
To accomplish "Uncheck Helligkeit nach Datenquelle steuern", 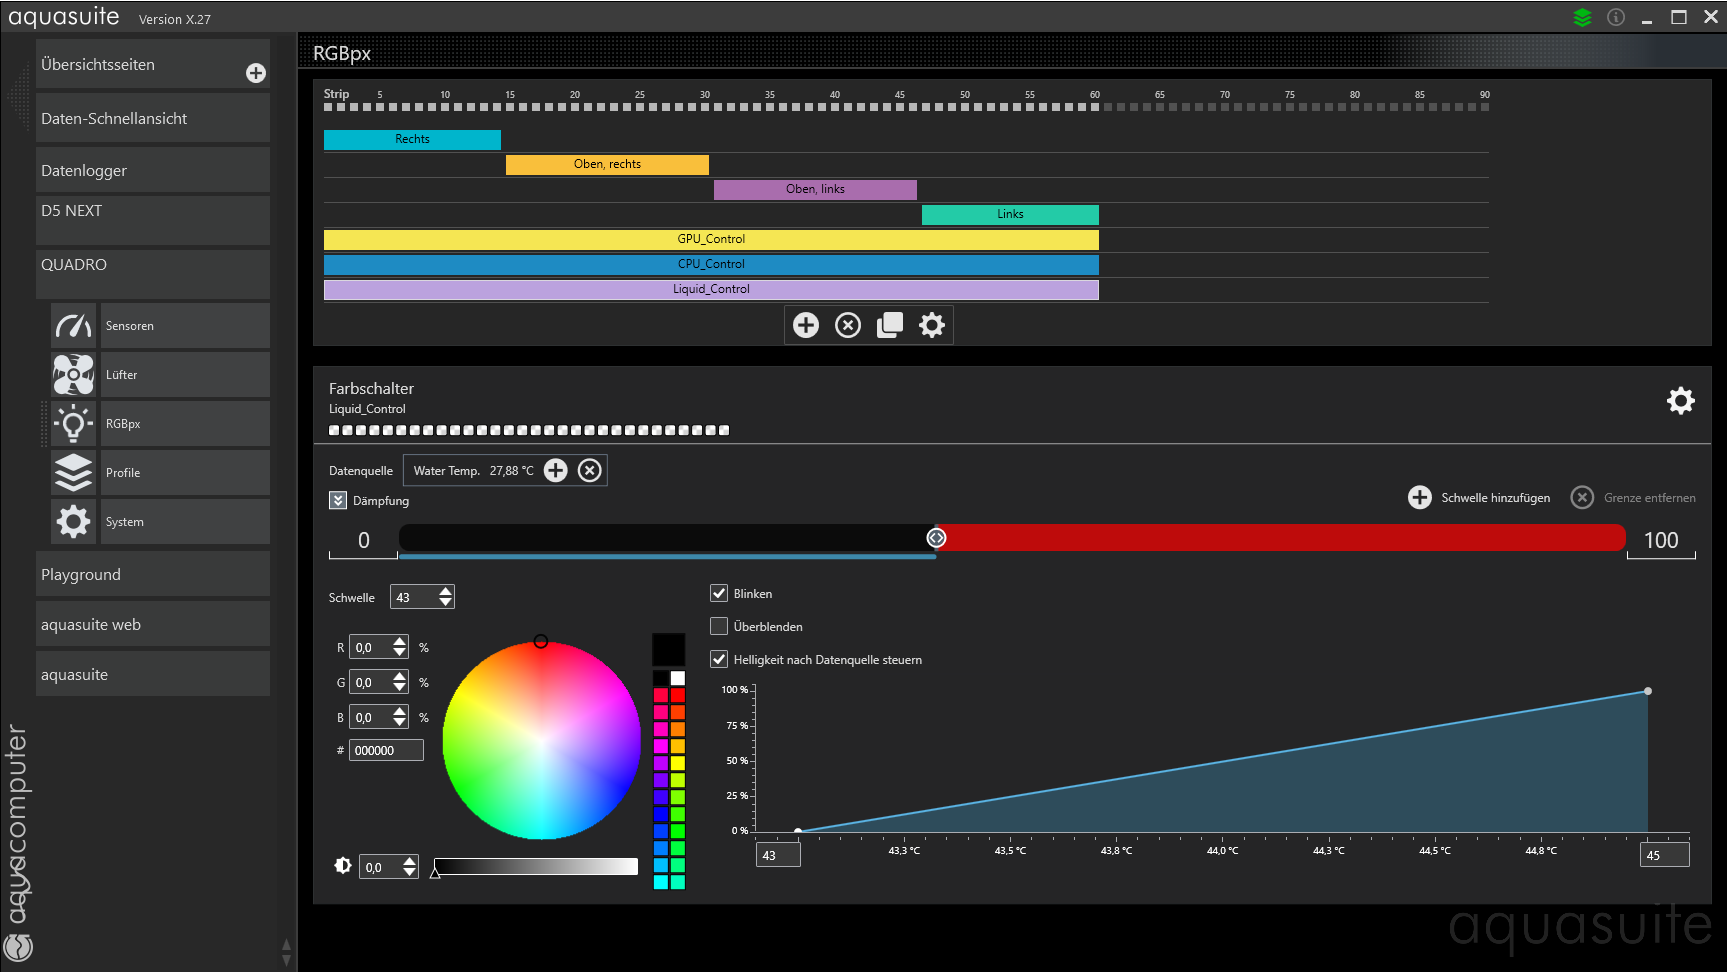I will pos(719,659).
